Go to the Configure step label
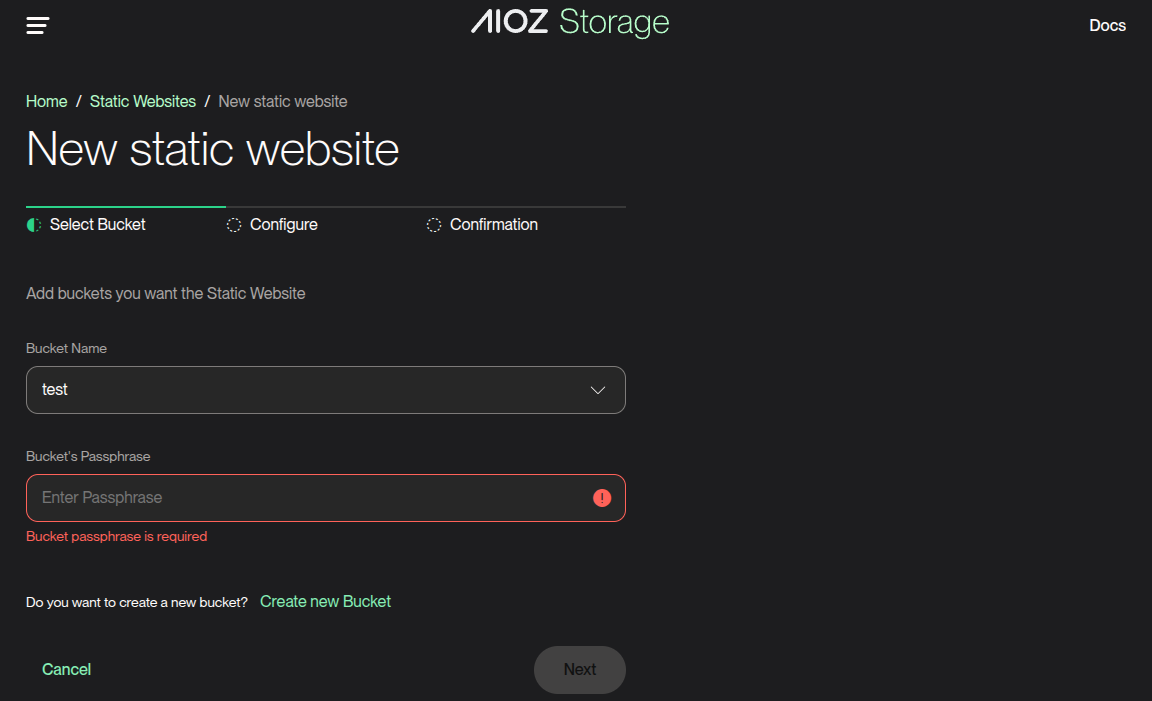Image resolution: width=1152 pixels, height=701 pixels. tap(284, 225)
